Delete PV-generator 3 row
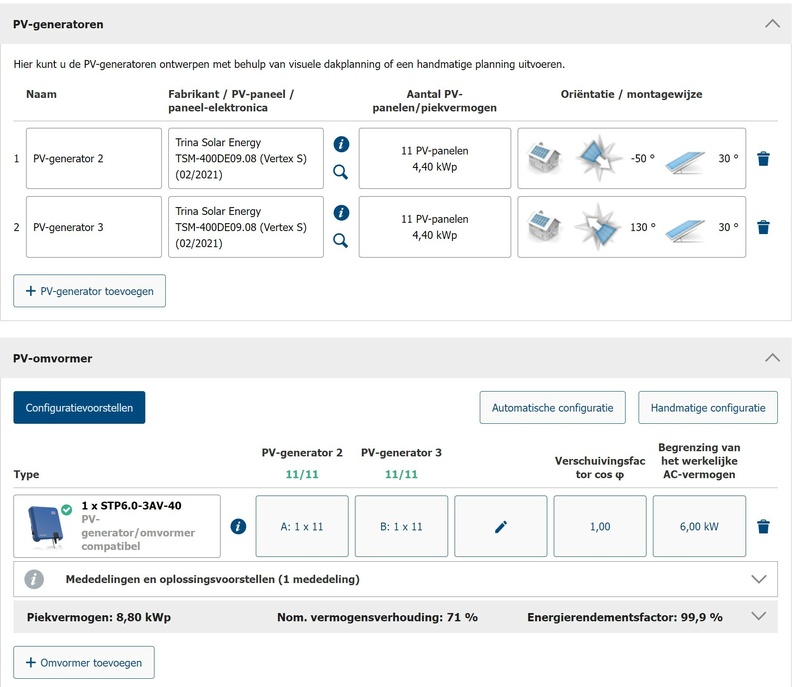This screenshot has width=800, height=687. point(763,227)
